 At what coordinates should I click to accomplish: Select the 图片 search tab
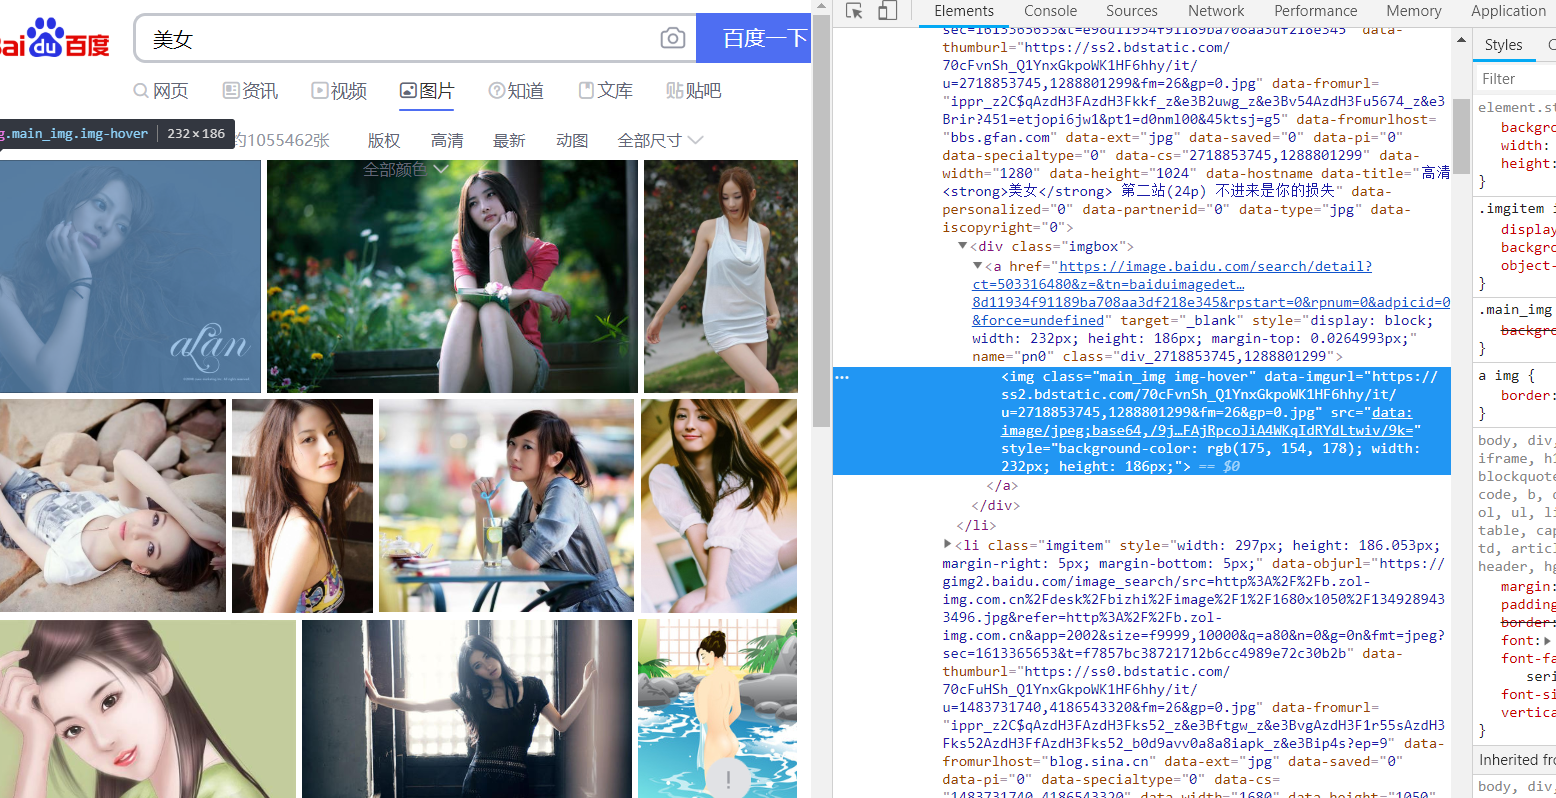[427, 91]
